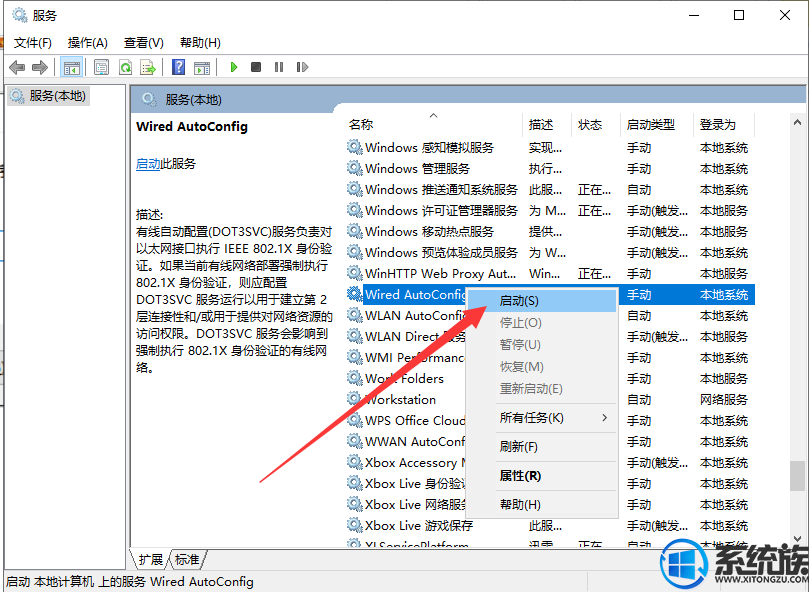Click the vertical scrollbar of the services list
The height and width of the screenshot is (592, 809).
click(797, 300)
